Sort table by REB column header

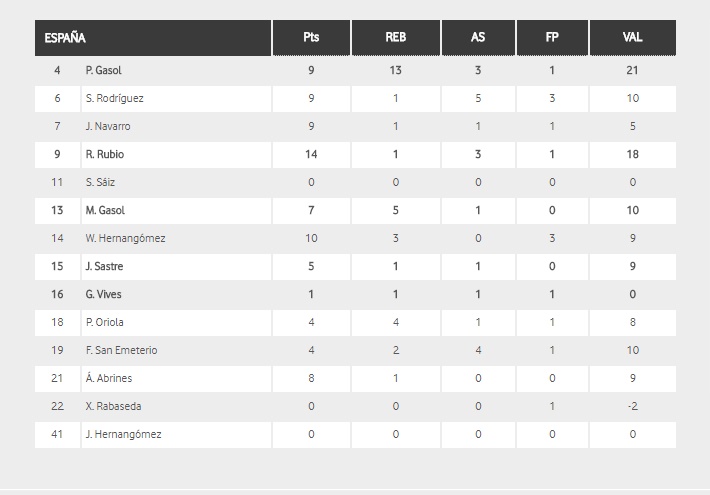click(x=396, y=38)
